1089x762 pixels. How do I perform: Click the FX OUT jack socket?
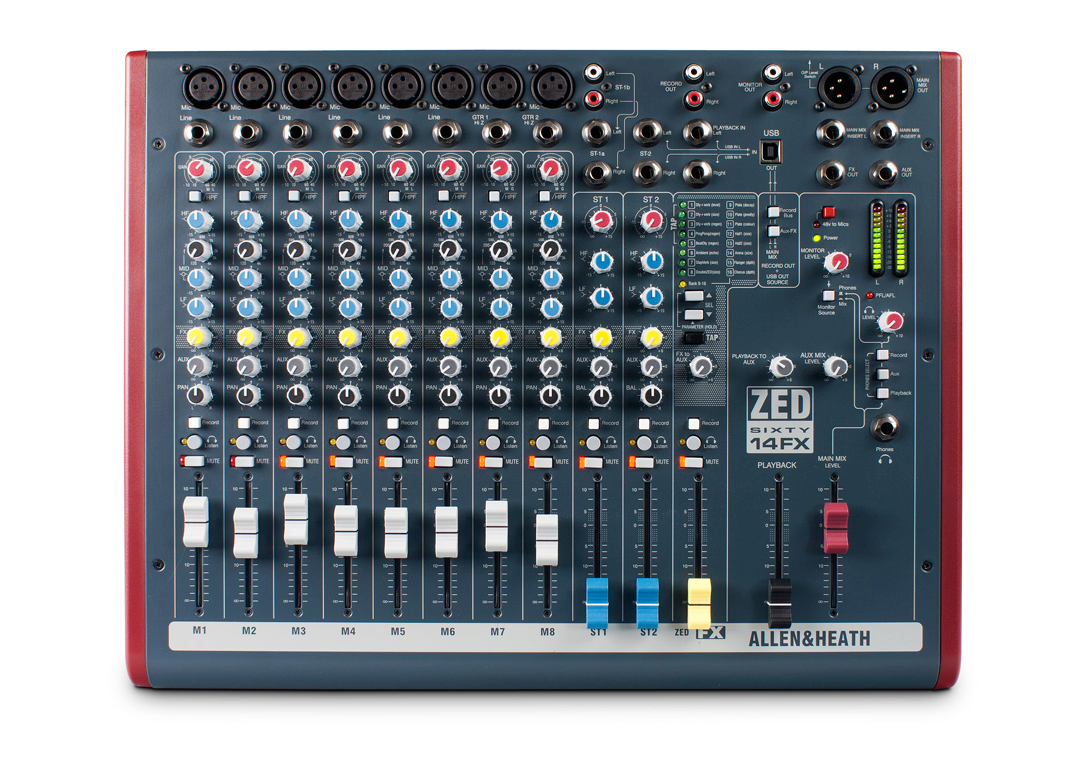coord(830,173)
